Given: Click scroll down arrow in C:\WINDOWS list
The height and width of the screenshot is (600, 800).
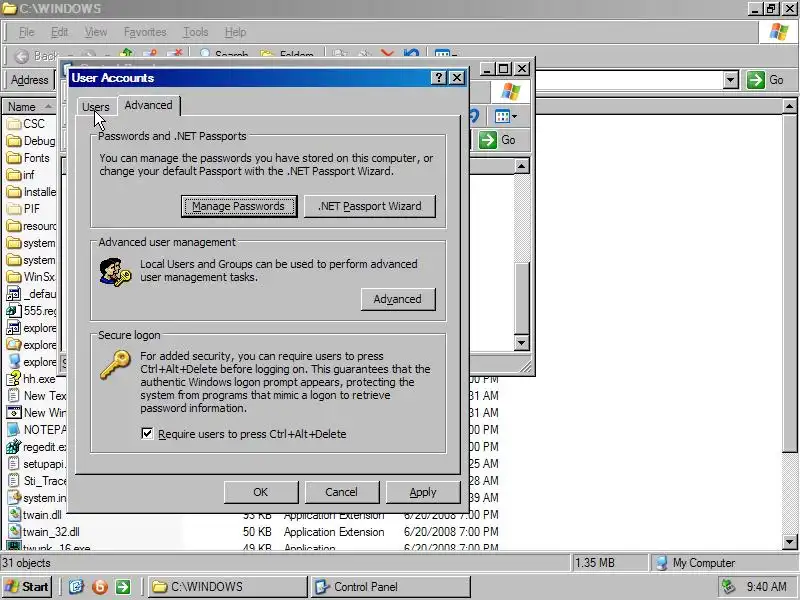Looking at the screenshot, I should click(x=789, y=542).
